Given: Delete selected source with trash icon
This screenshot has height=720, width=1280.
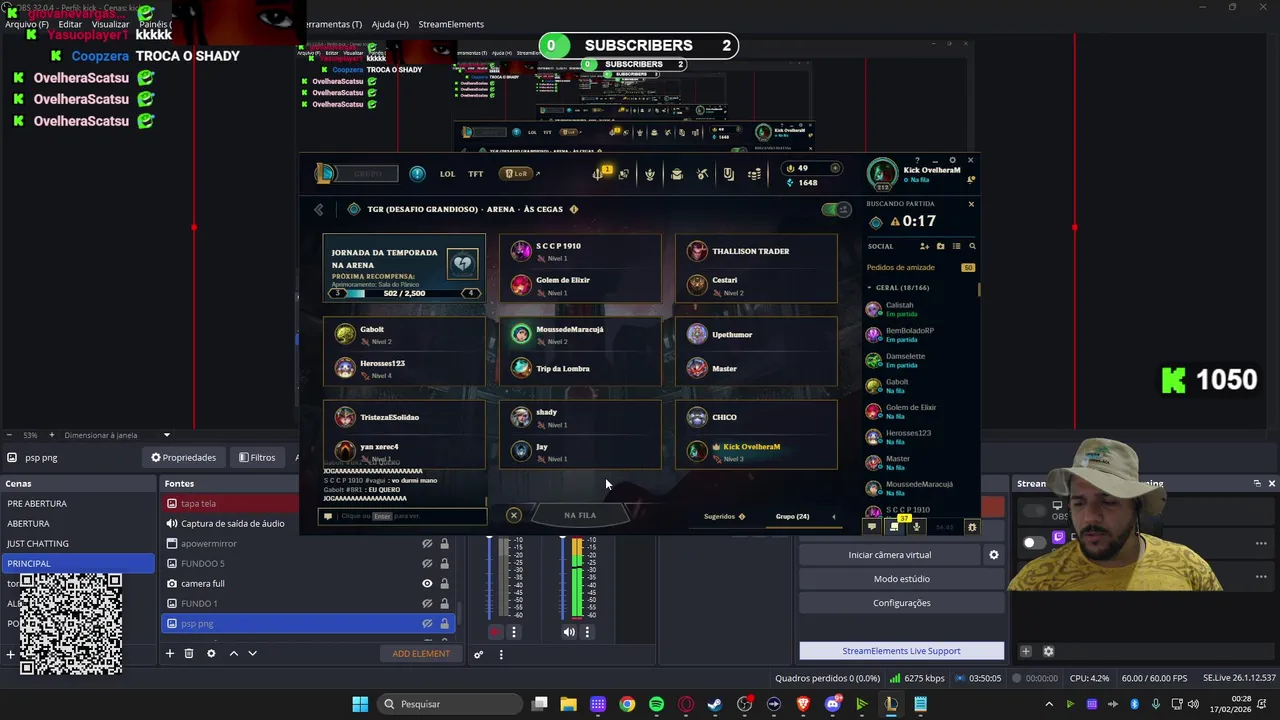Looking at the screenshot, I should 189,654.
